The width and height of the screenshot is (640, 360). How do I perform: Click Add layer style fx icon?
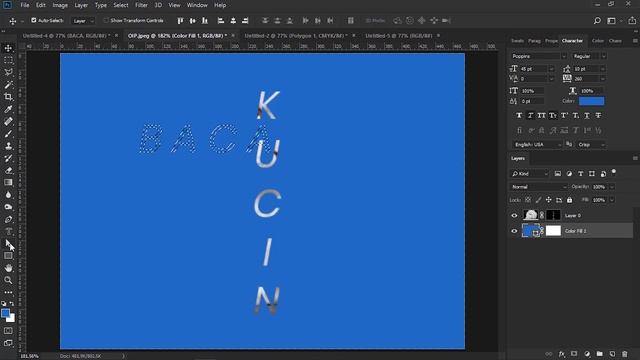point(562,354)
